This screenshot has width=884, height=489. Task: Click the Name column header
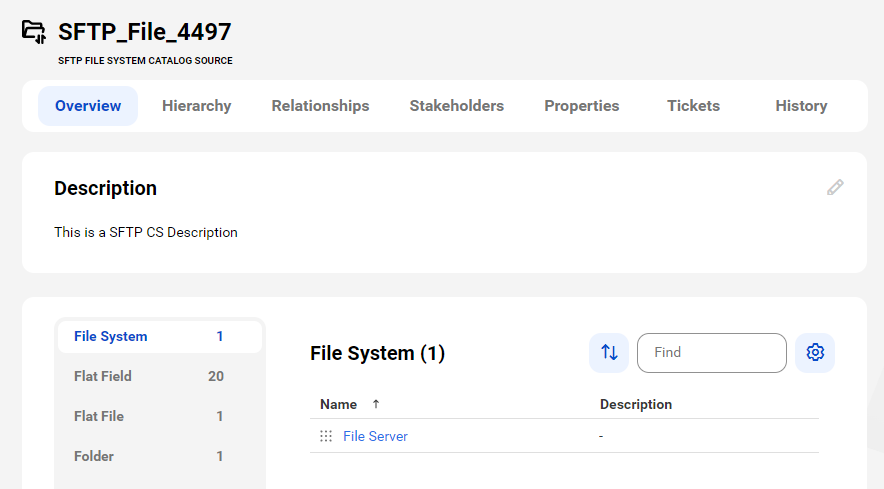338,404
